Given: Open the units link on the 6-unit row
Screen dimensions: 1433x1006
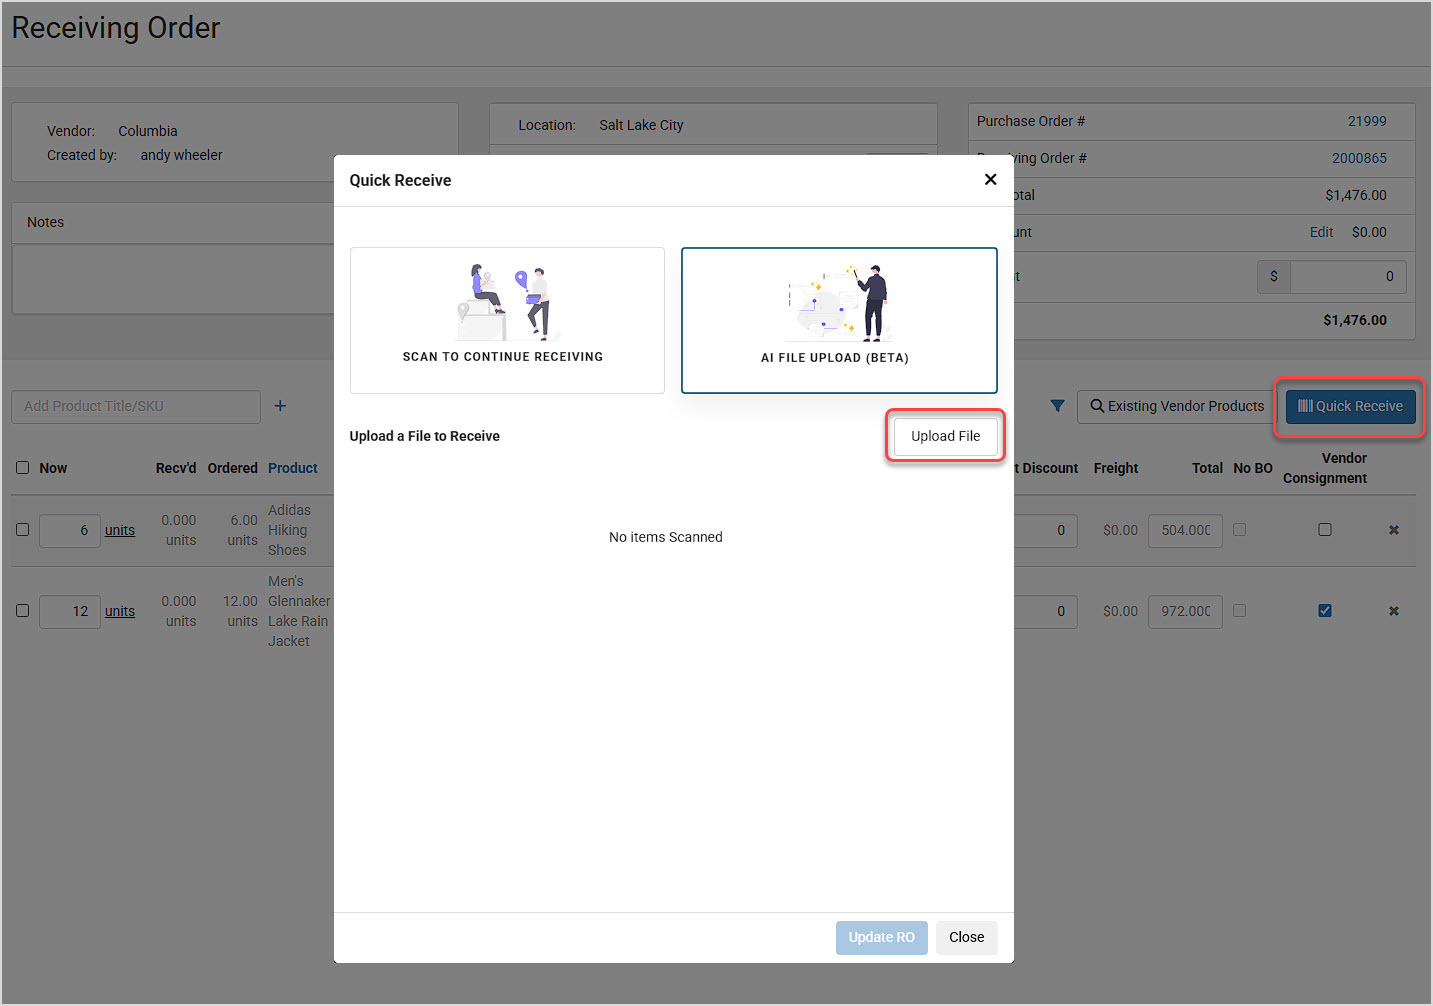Looking at the screenshot, I should click(x=119, y=529).
